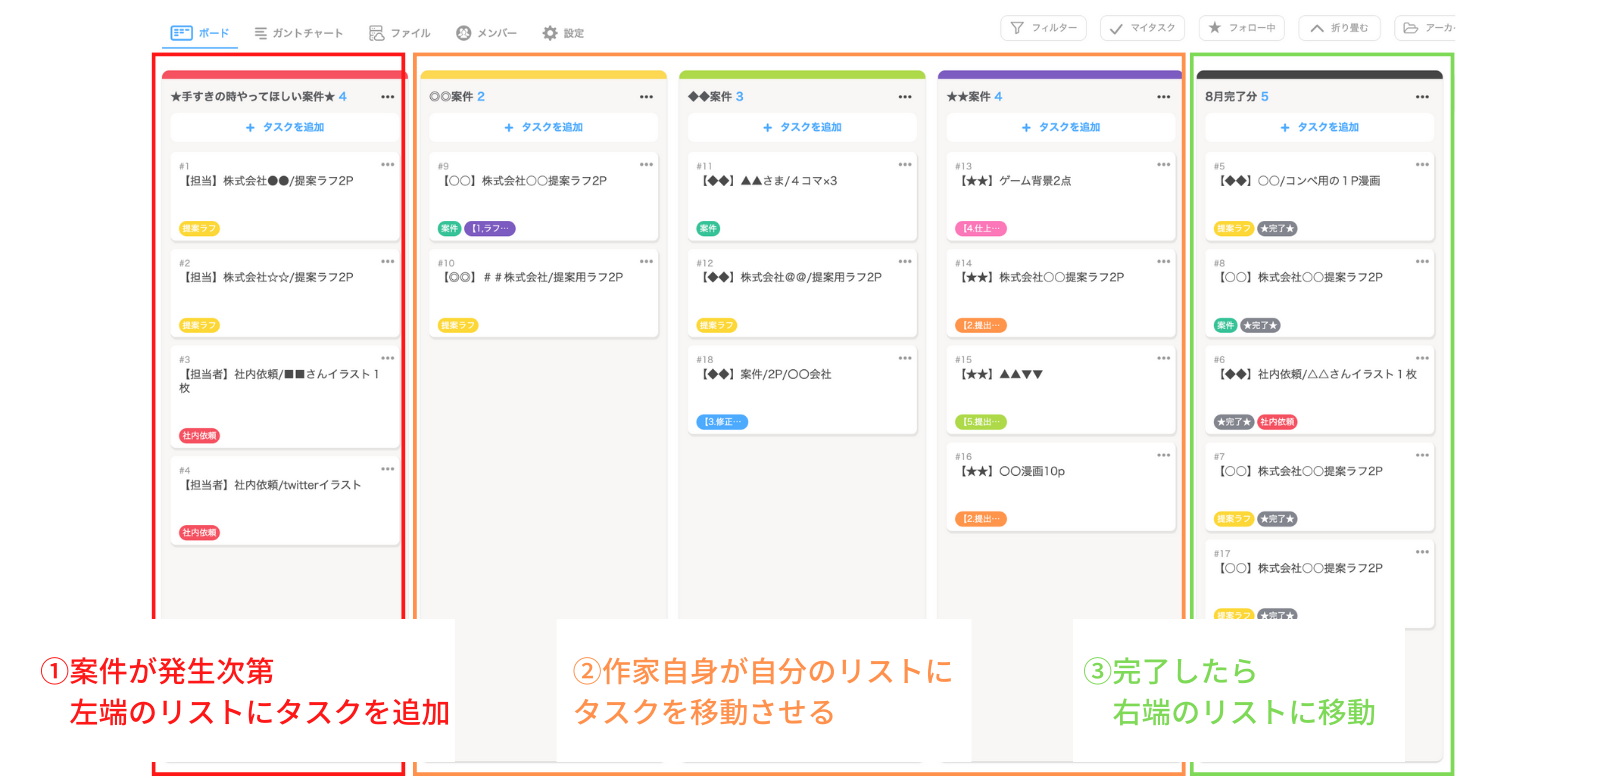
Task: Open the three-dot menu on card #18
Action: pyautogui.click(x=905, y=358)
